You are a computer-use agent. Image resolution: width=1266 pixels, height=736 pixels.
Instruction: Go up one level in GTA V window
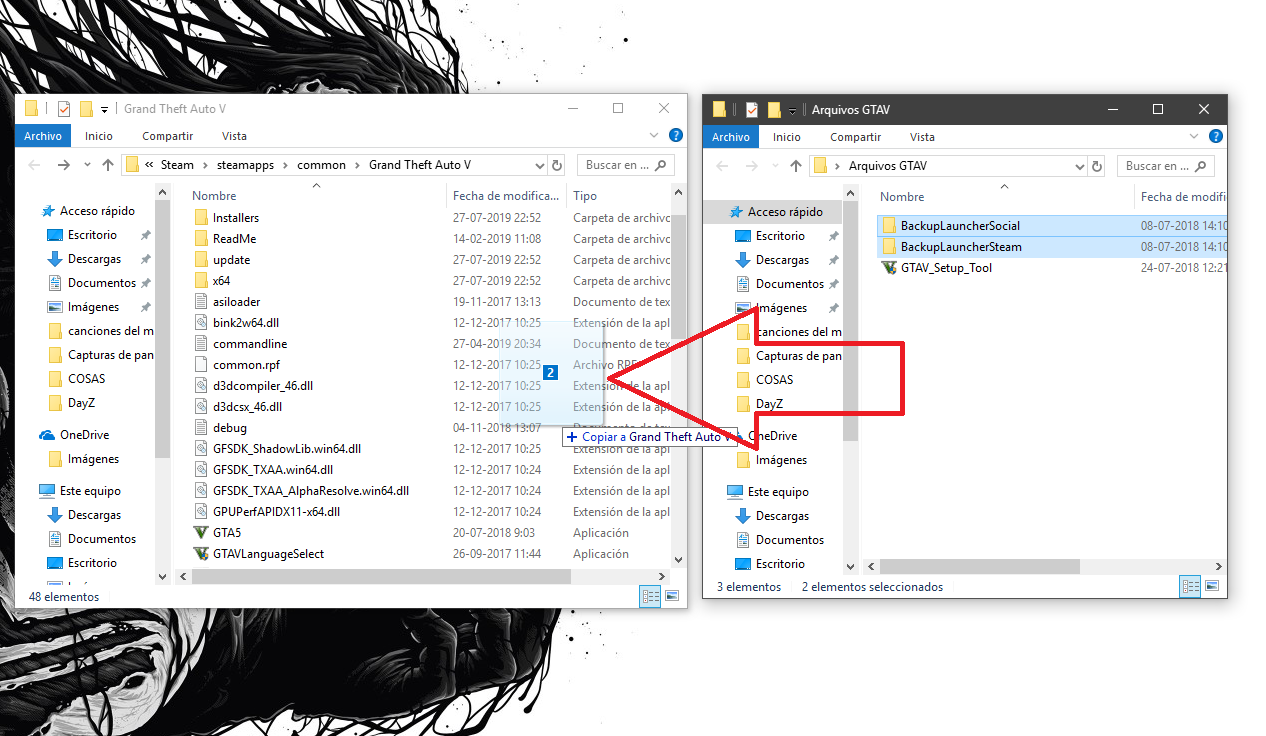pyautogui.click(x=107, y=165)
